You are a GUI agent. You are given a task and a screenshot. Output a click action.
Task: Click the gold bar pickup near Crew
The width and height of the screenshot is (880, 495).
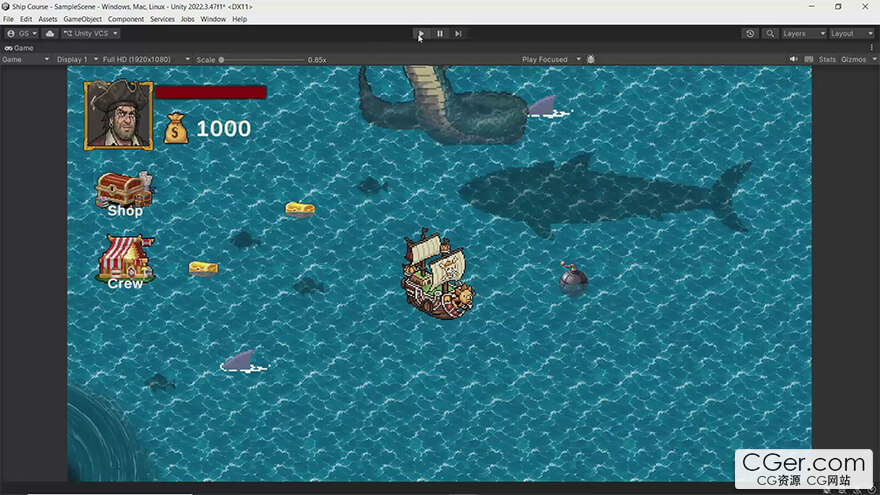click(203, 268)
